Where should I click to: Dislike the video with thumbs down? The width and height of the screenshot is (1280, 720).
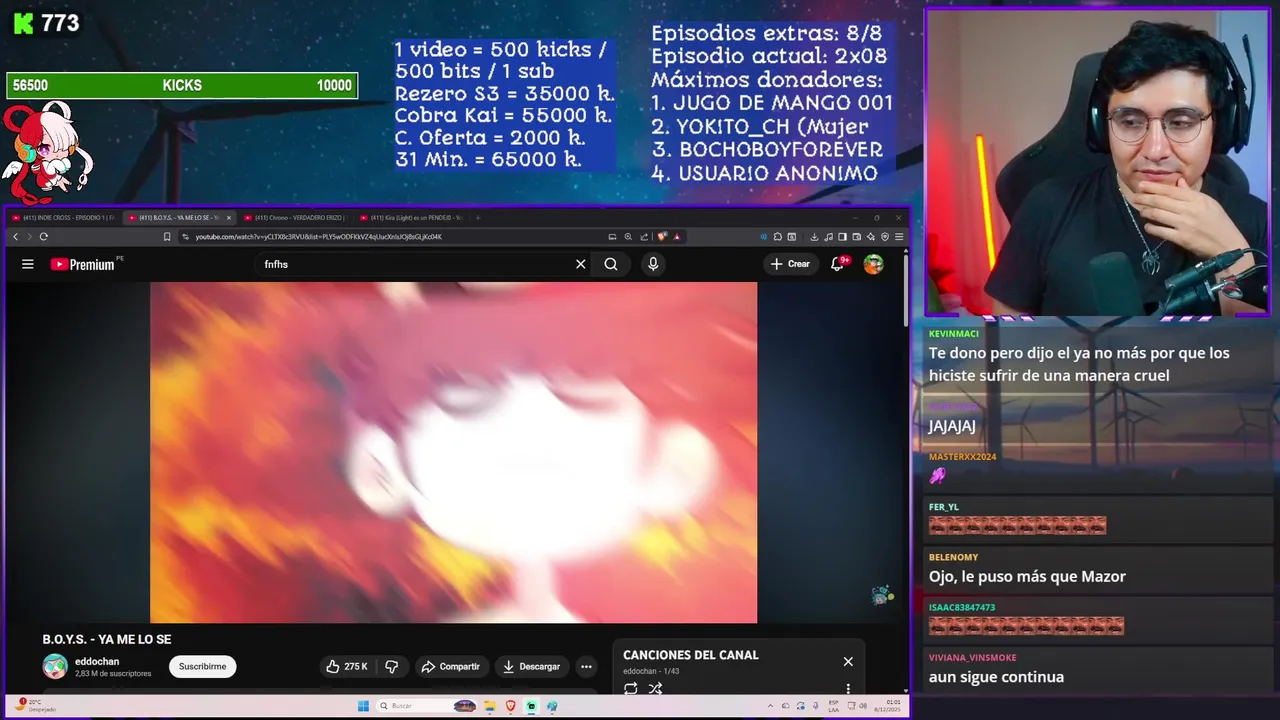pos(392,666)
